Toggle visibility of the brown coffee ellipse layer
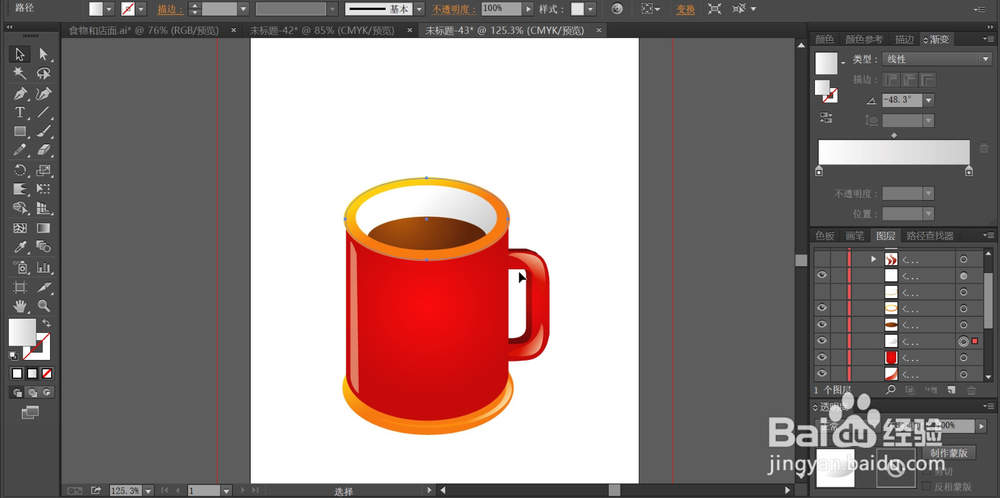1000x498 pixels. point(822,324)
